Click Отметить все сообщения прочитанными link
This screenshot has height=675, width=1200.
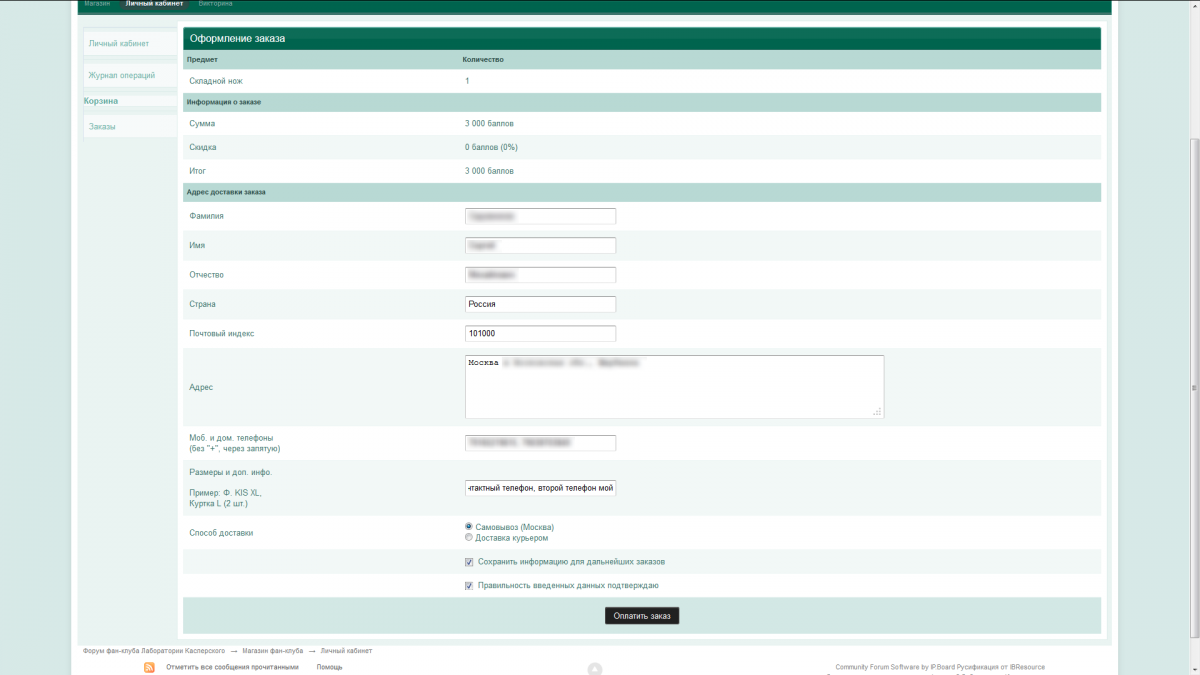pyautogui.click(x=232, y=667)
